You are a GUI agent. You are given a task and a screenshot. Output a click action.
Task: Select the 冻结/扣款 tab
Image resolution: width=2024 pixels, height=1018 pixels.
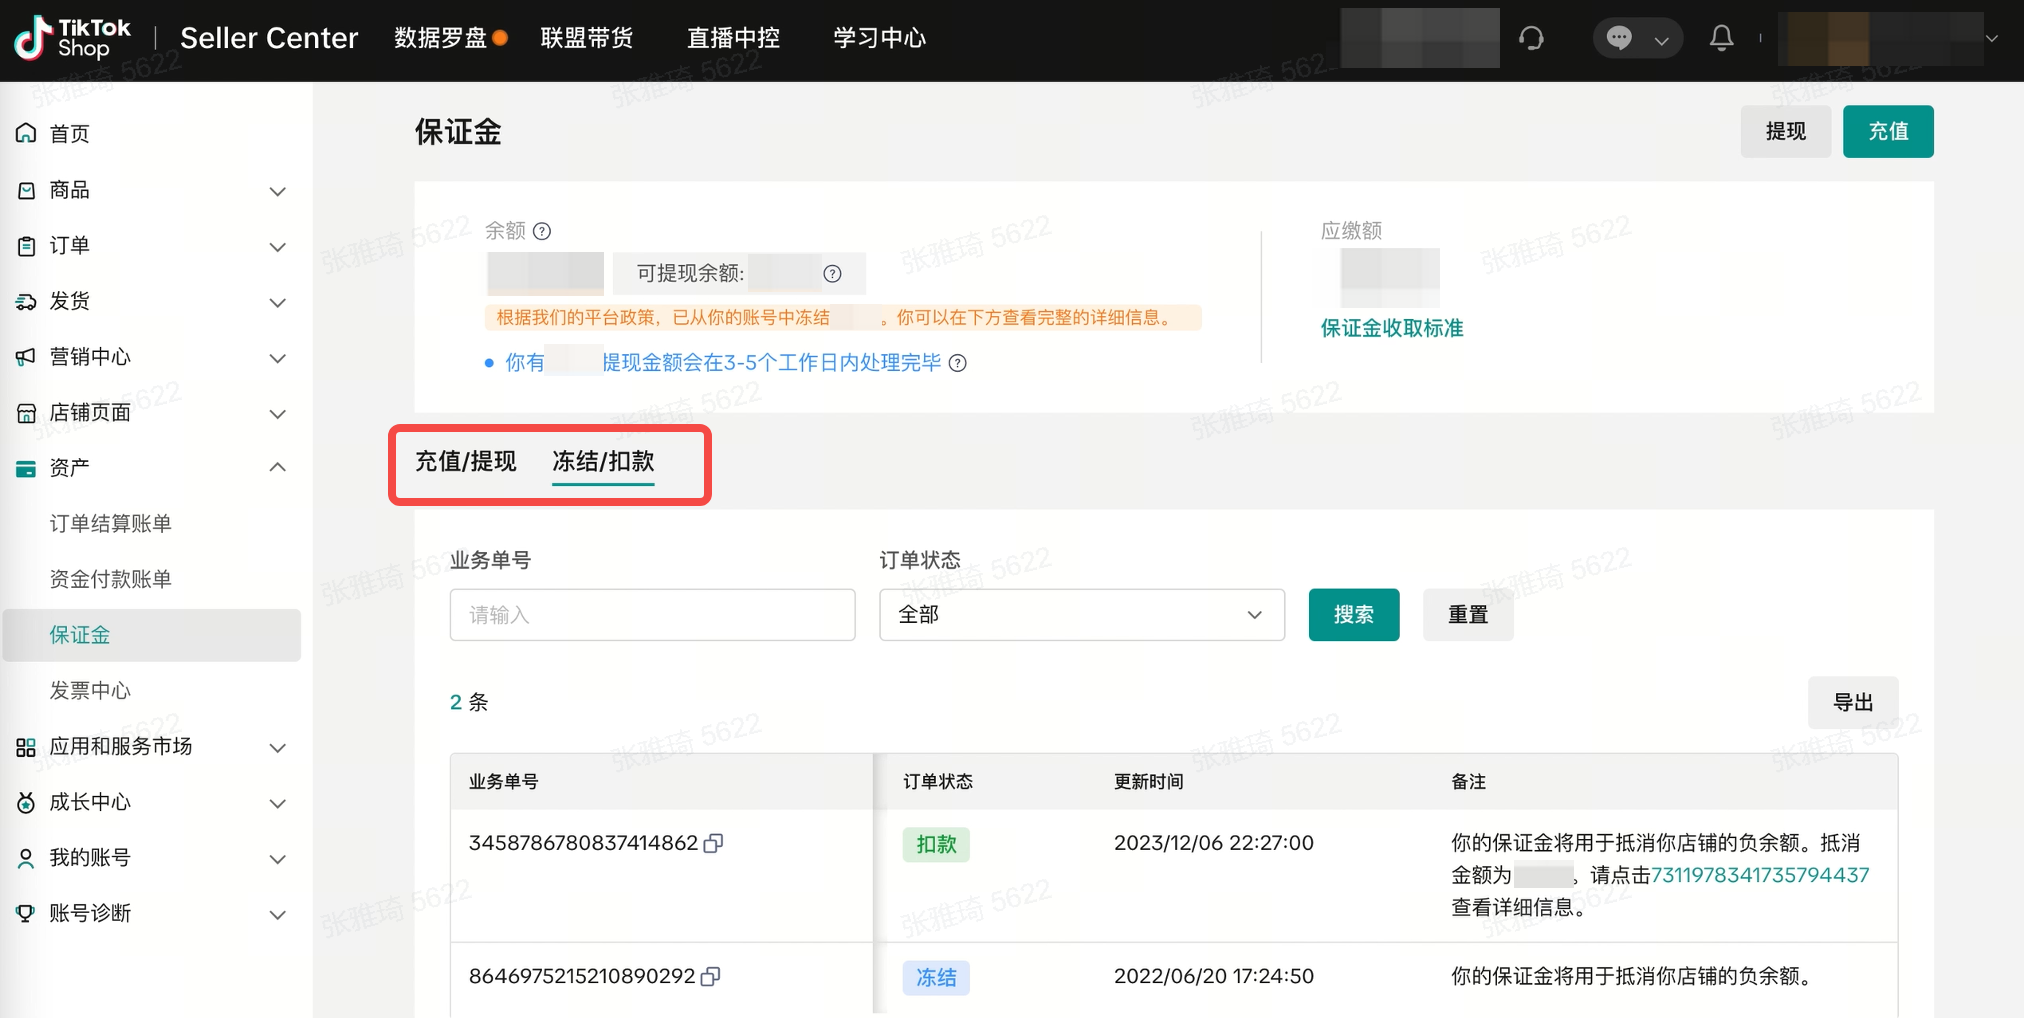click(603, 461)
